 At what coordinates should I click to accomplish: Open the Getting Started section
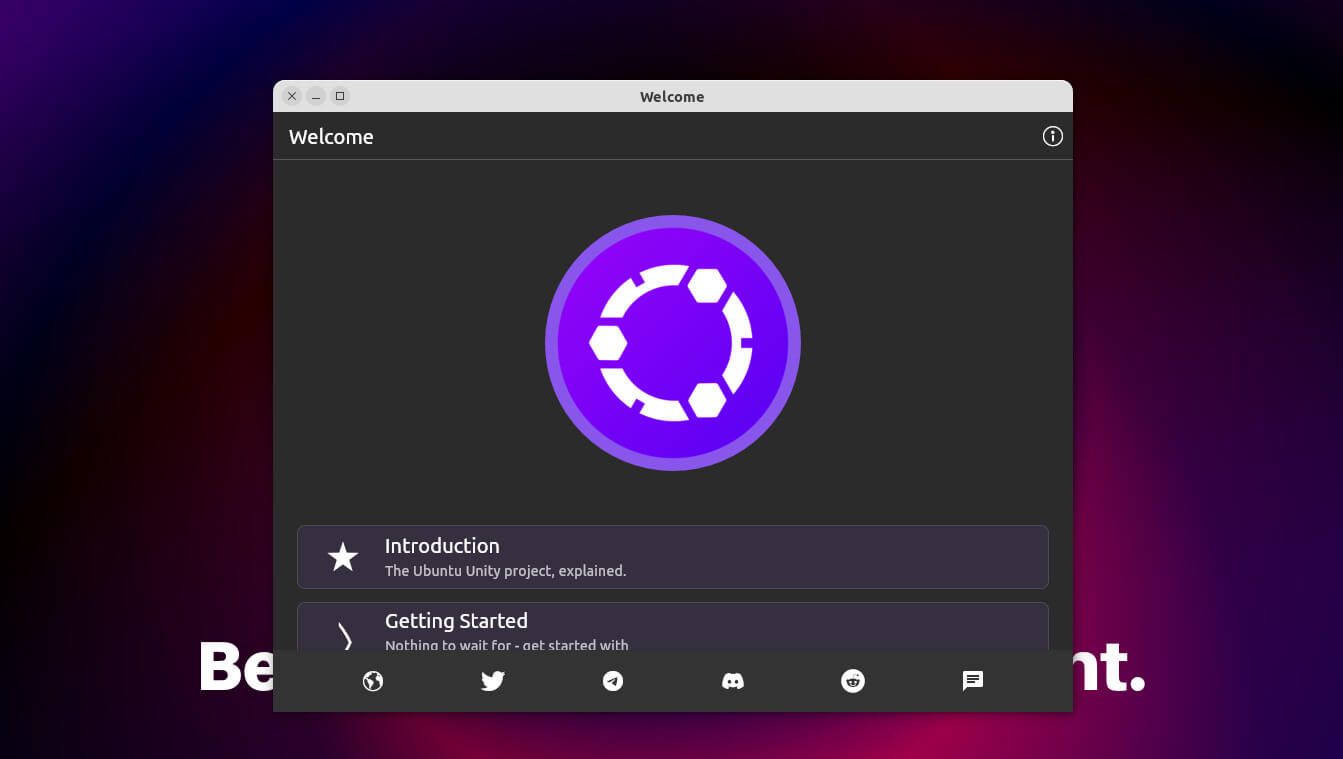click(456, 621)
